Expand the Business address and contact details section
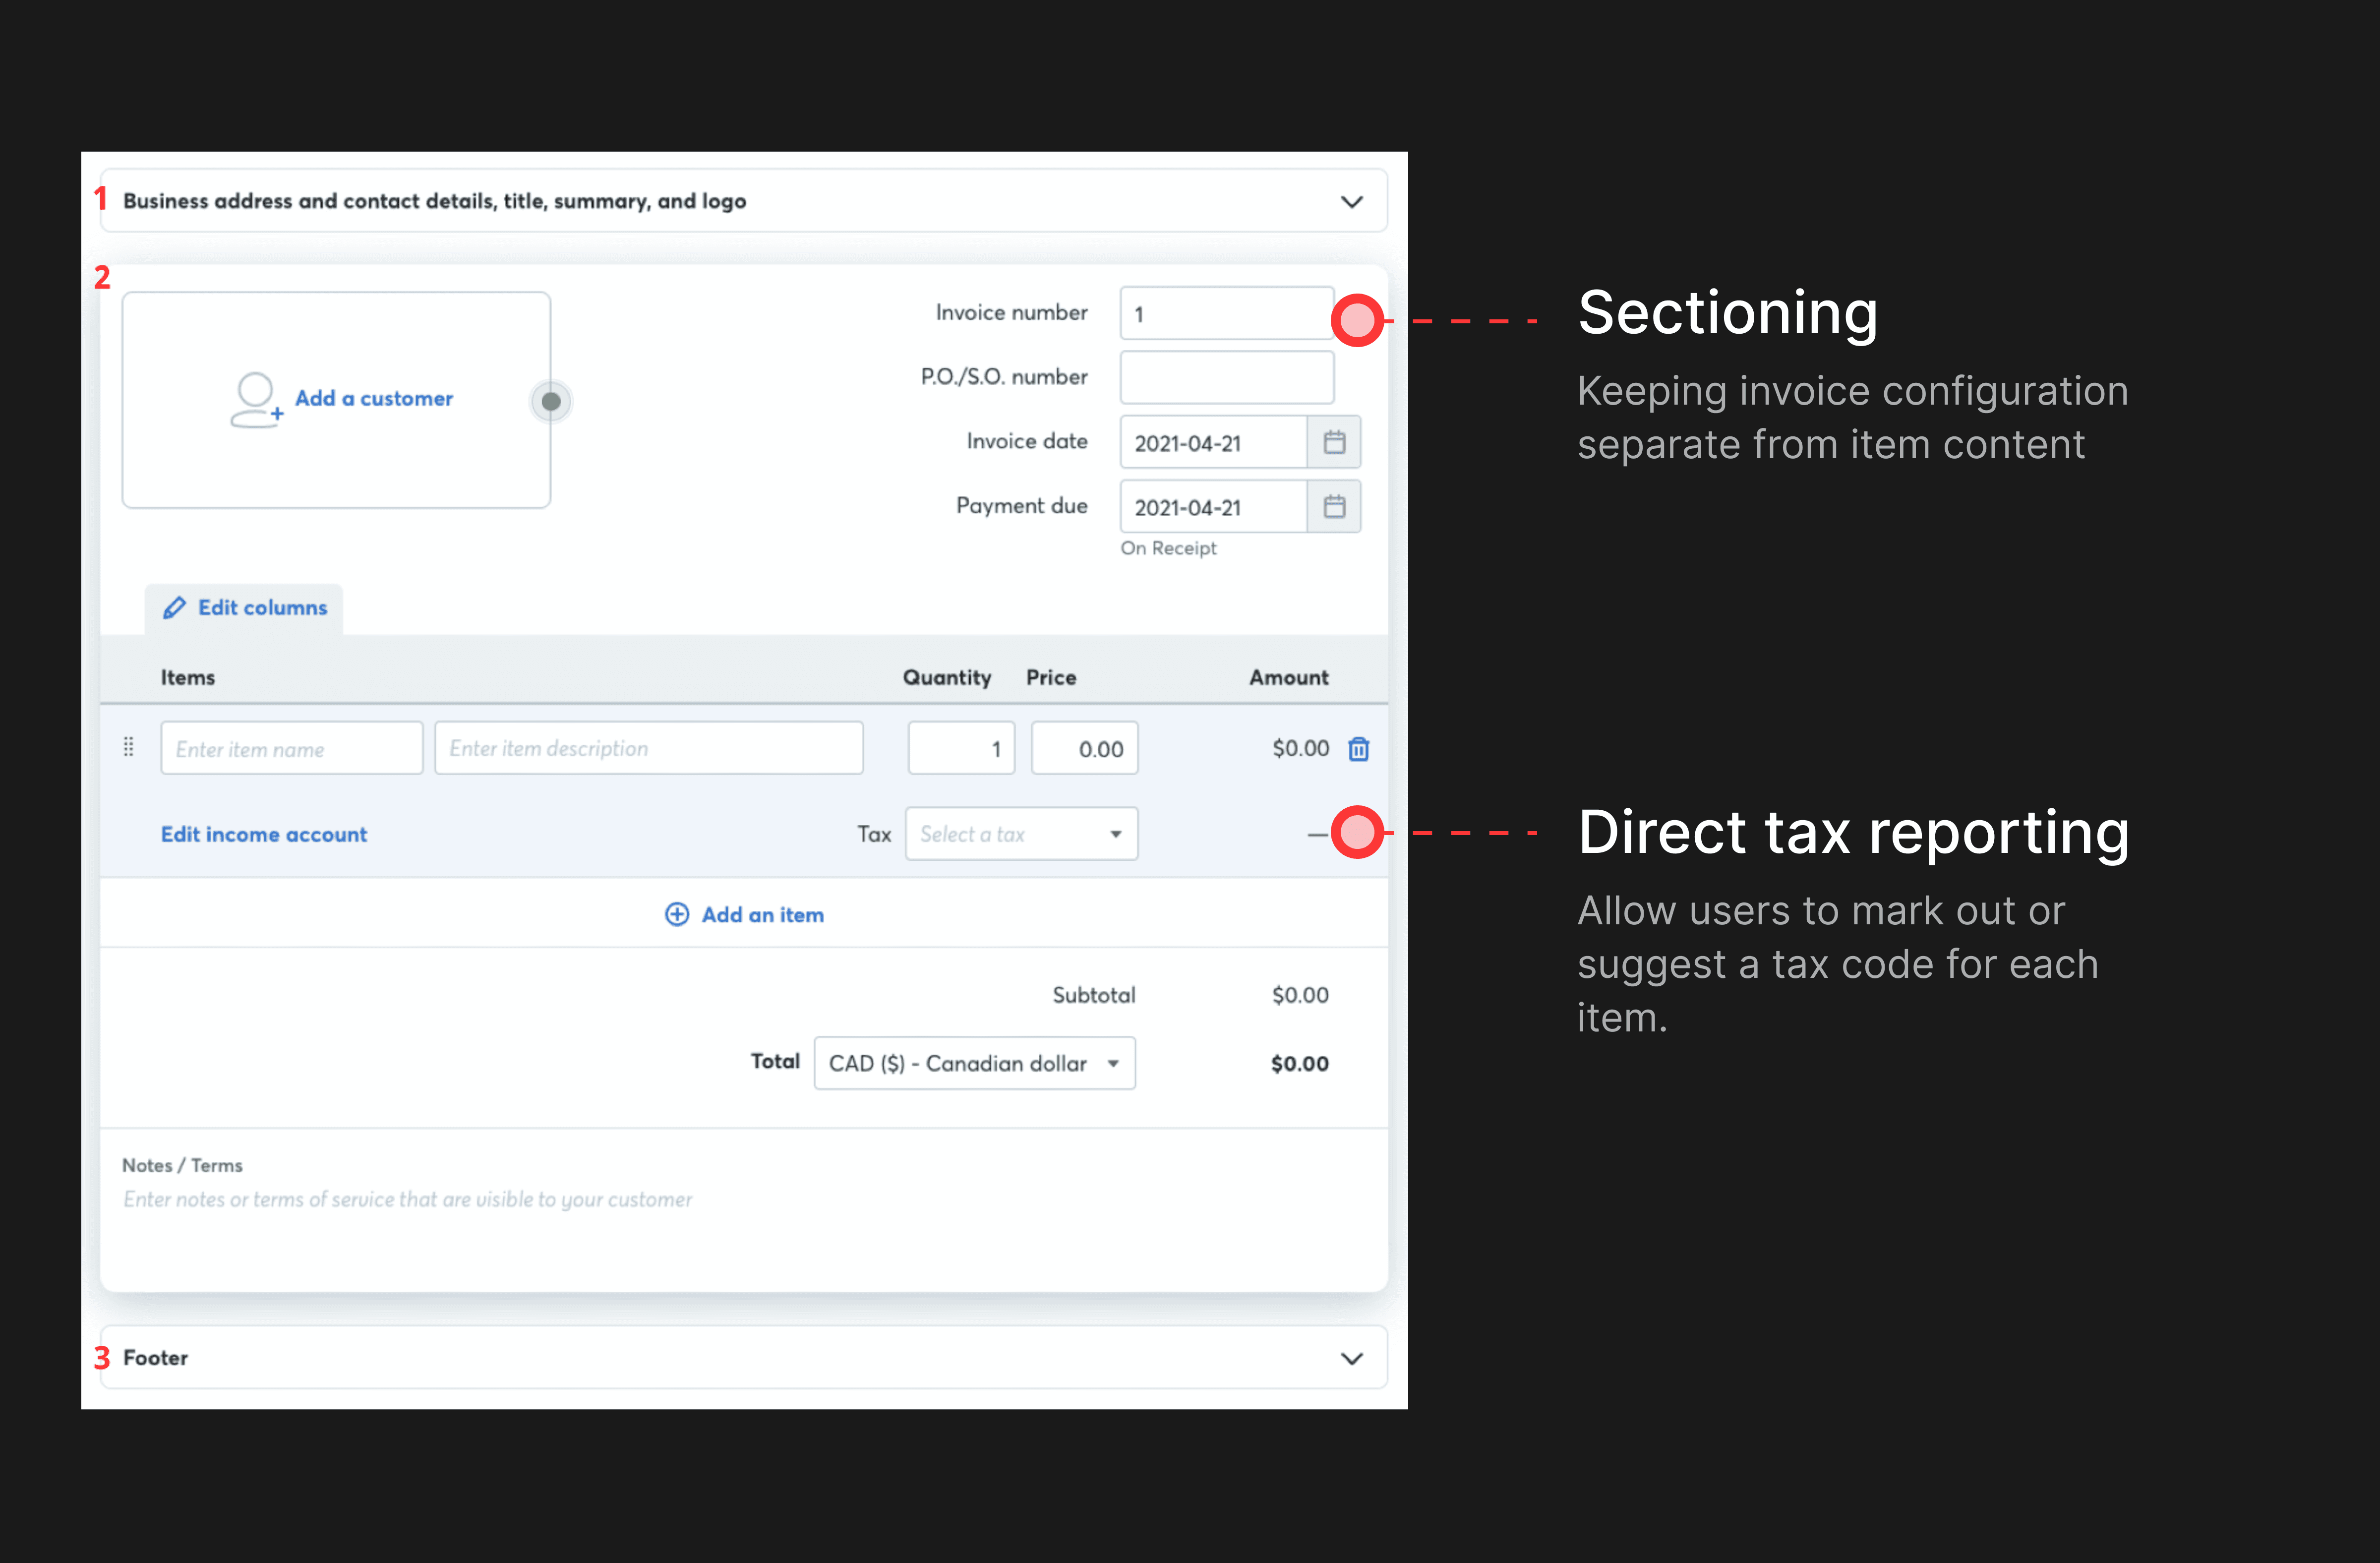The image size is (2380, 1563). coord(1351,202)
